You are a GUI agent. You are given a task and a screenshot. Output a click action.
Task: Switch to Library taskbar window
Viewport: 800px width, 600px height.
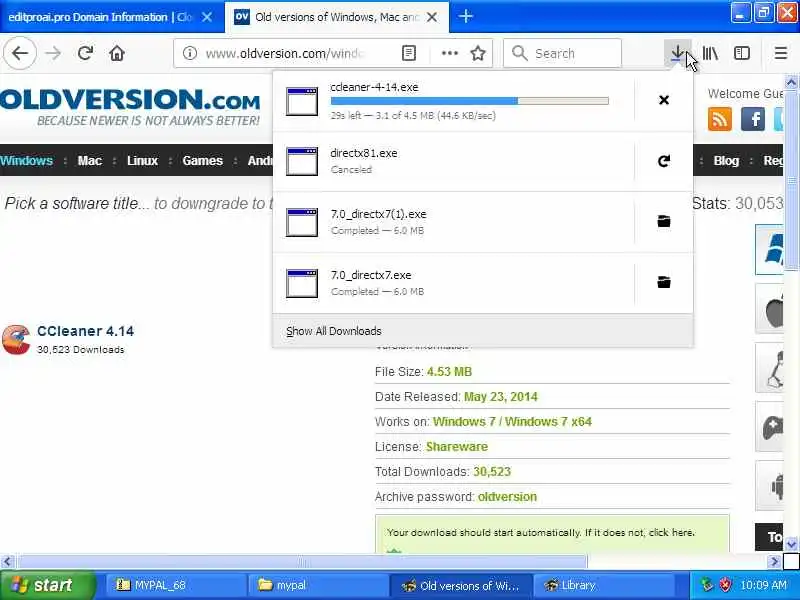(603, 585)
